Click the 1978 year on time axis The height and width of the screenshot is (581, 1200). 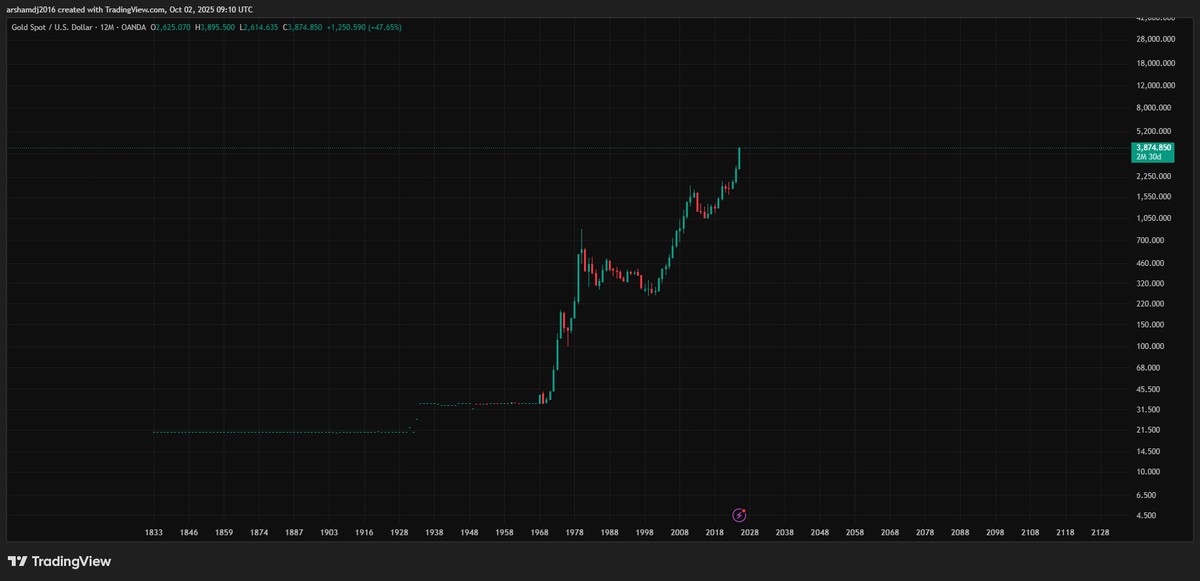pyautogui.click(x=574, y=534)
